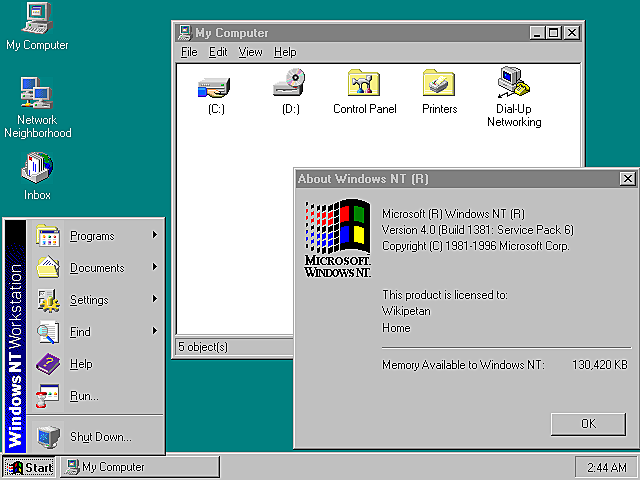Viewport: 640px width, 480px height.
Task: Minimize the My Computer window
Action: (x=537, y=33)
